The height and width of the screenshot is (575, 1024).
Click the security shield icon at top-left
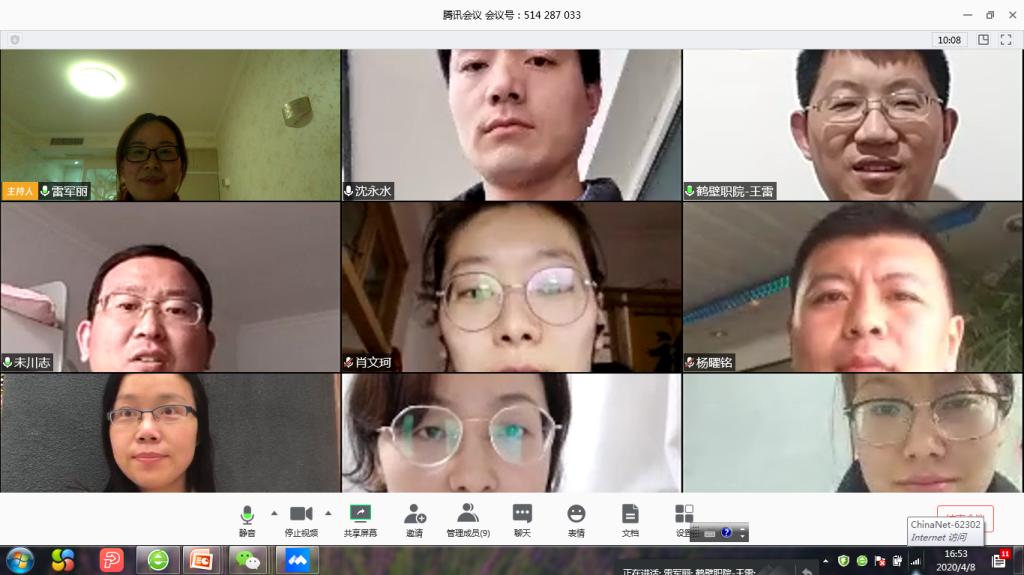coord(14,40)
